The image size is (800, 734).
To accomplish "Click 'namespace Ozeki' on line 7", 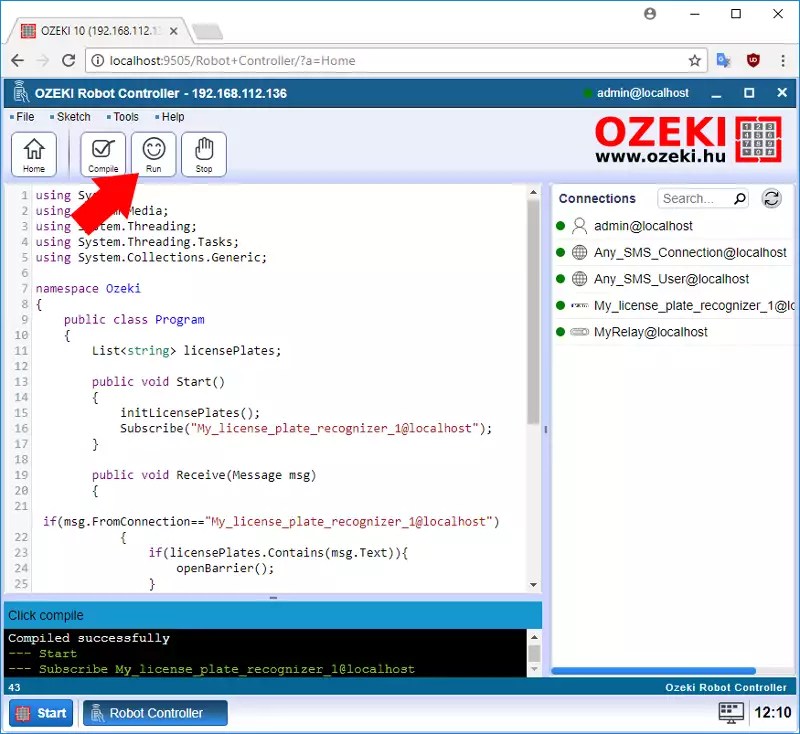I will pos(88,288).
